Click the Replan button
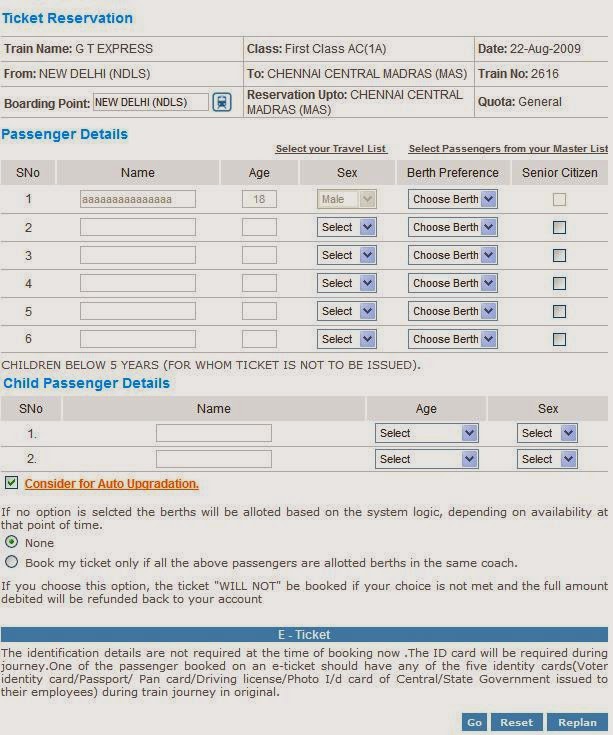The width and height of the screenshot is (613, 735). pos(577,722)
